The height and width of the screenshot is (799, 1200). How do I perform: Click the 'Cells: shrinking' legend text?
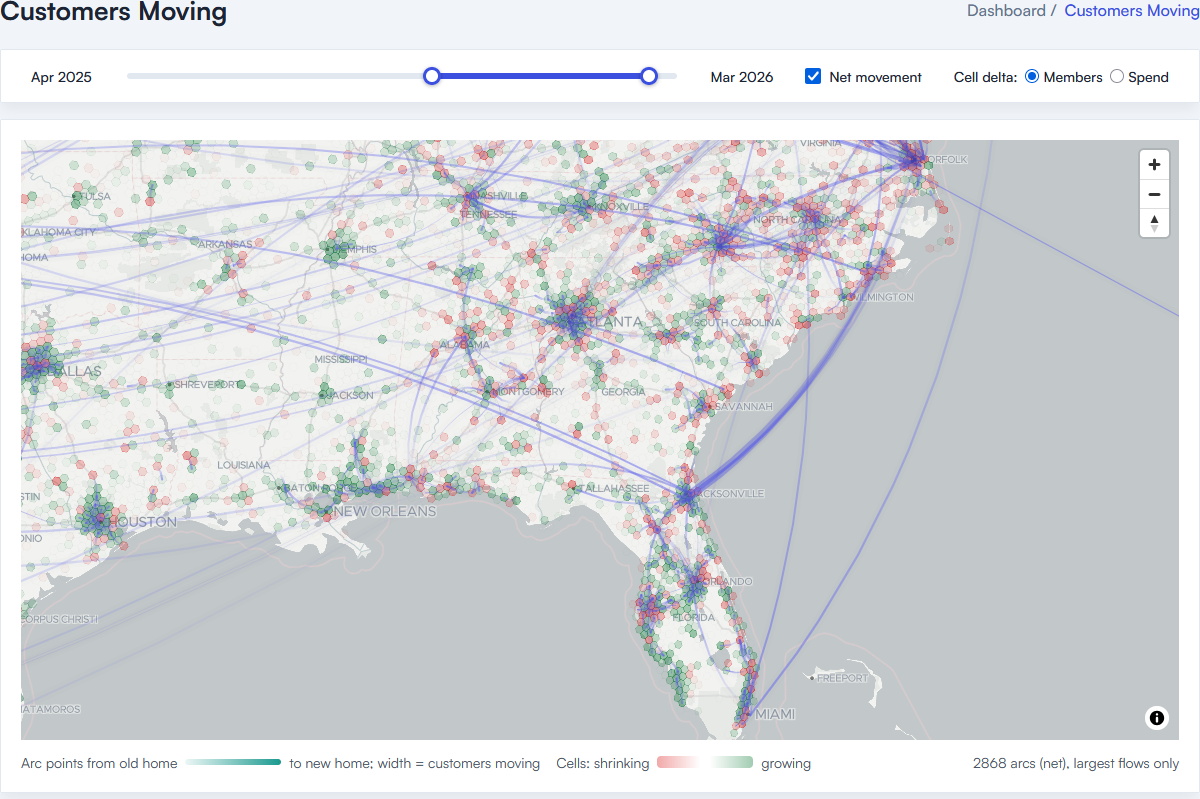(603, 763)
